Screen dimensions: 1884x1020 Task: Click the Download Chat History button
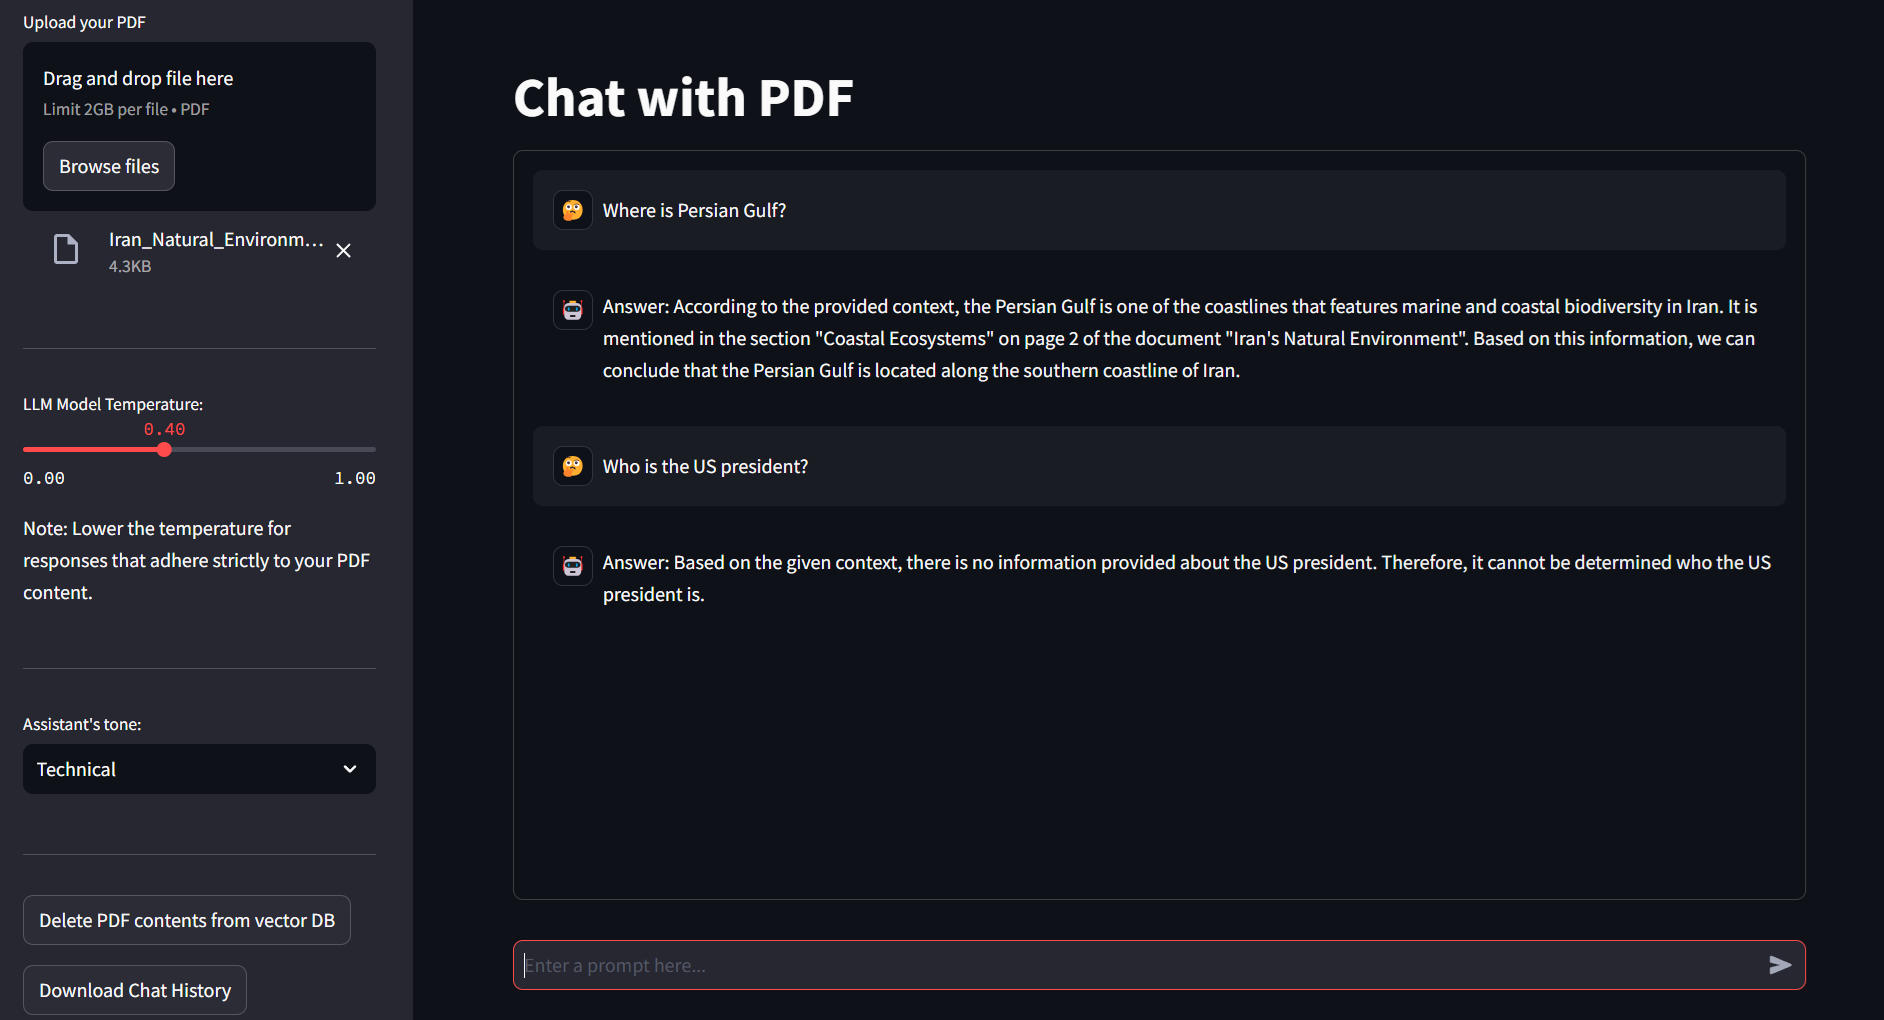click(x=135, y=990)
